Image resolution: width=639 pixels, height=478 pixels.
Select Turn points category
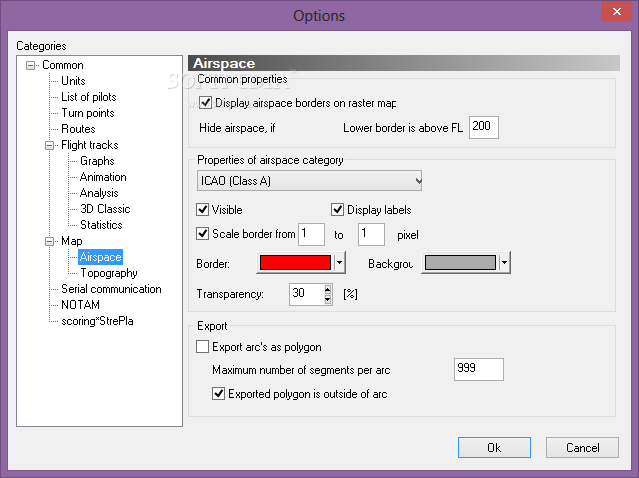88,113
